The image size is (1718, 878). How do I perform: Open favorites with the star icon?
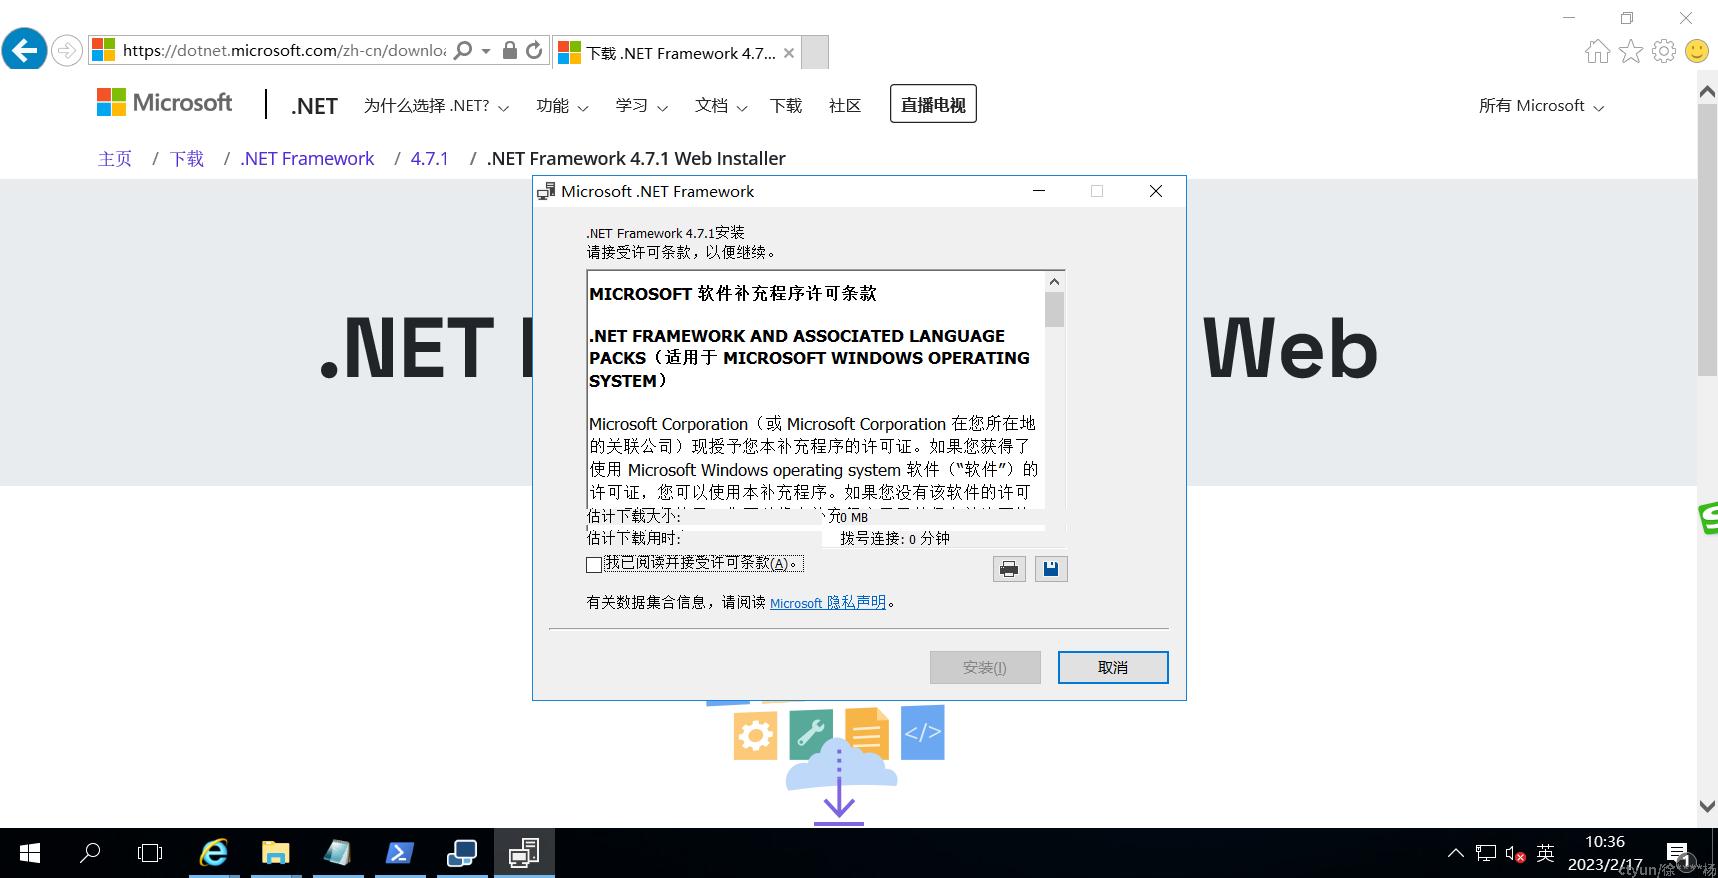(1631, 51)
